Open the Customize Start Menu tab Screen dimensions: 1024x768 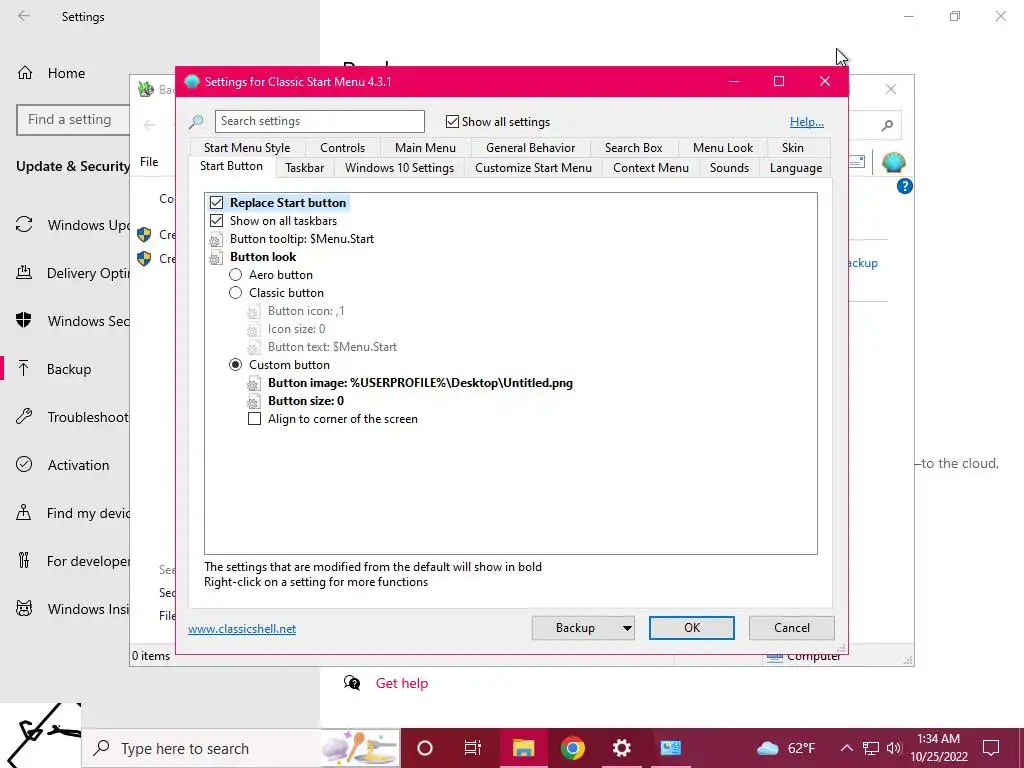tap(533, 168)
